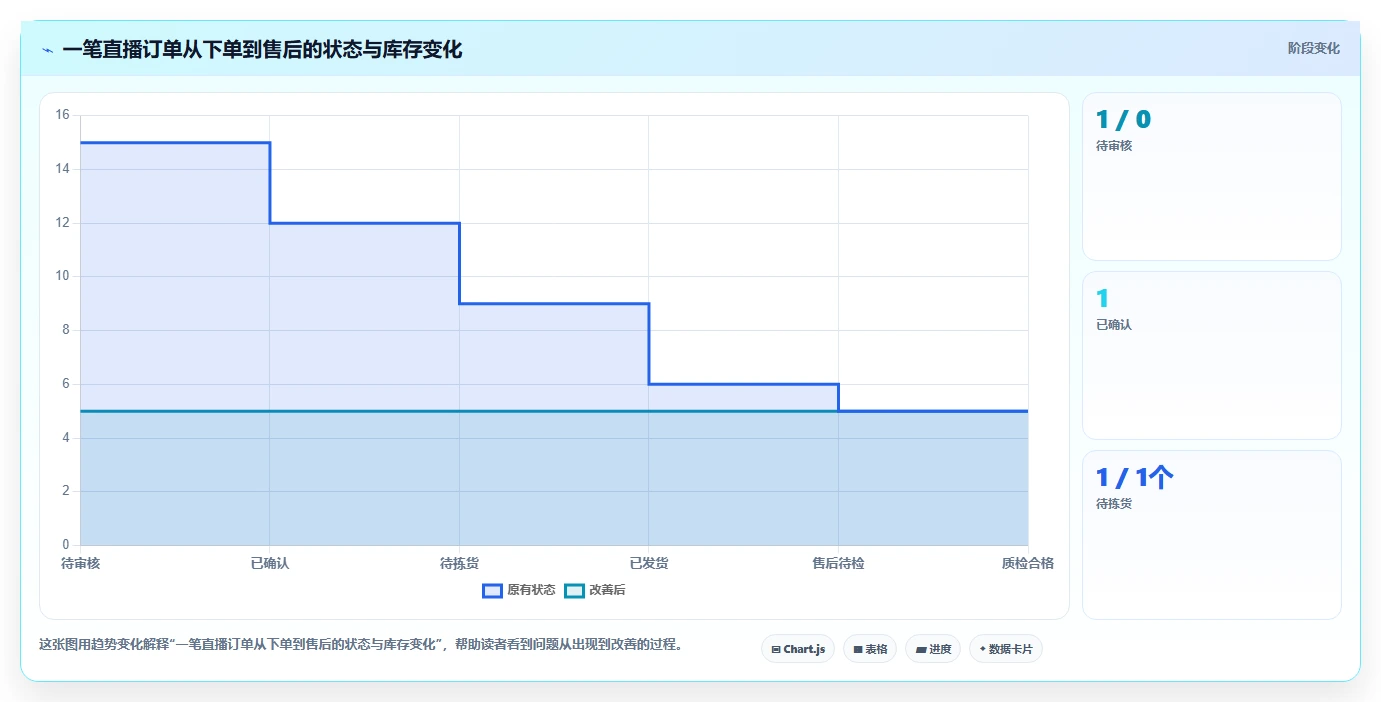Click the 待审核 x-axis label
This screenshot has height=702, width=1381.
81,563
